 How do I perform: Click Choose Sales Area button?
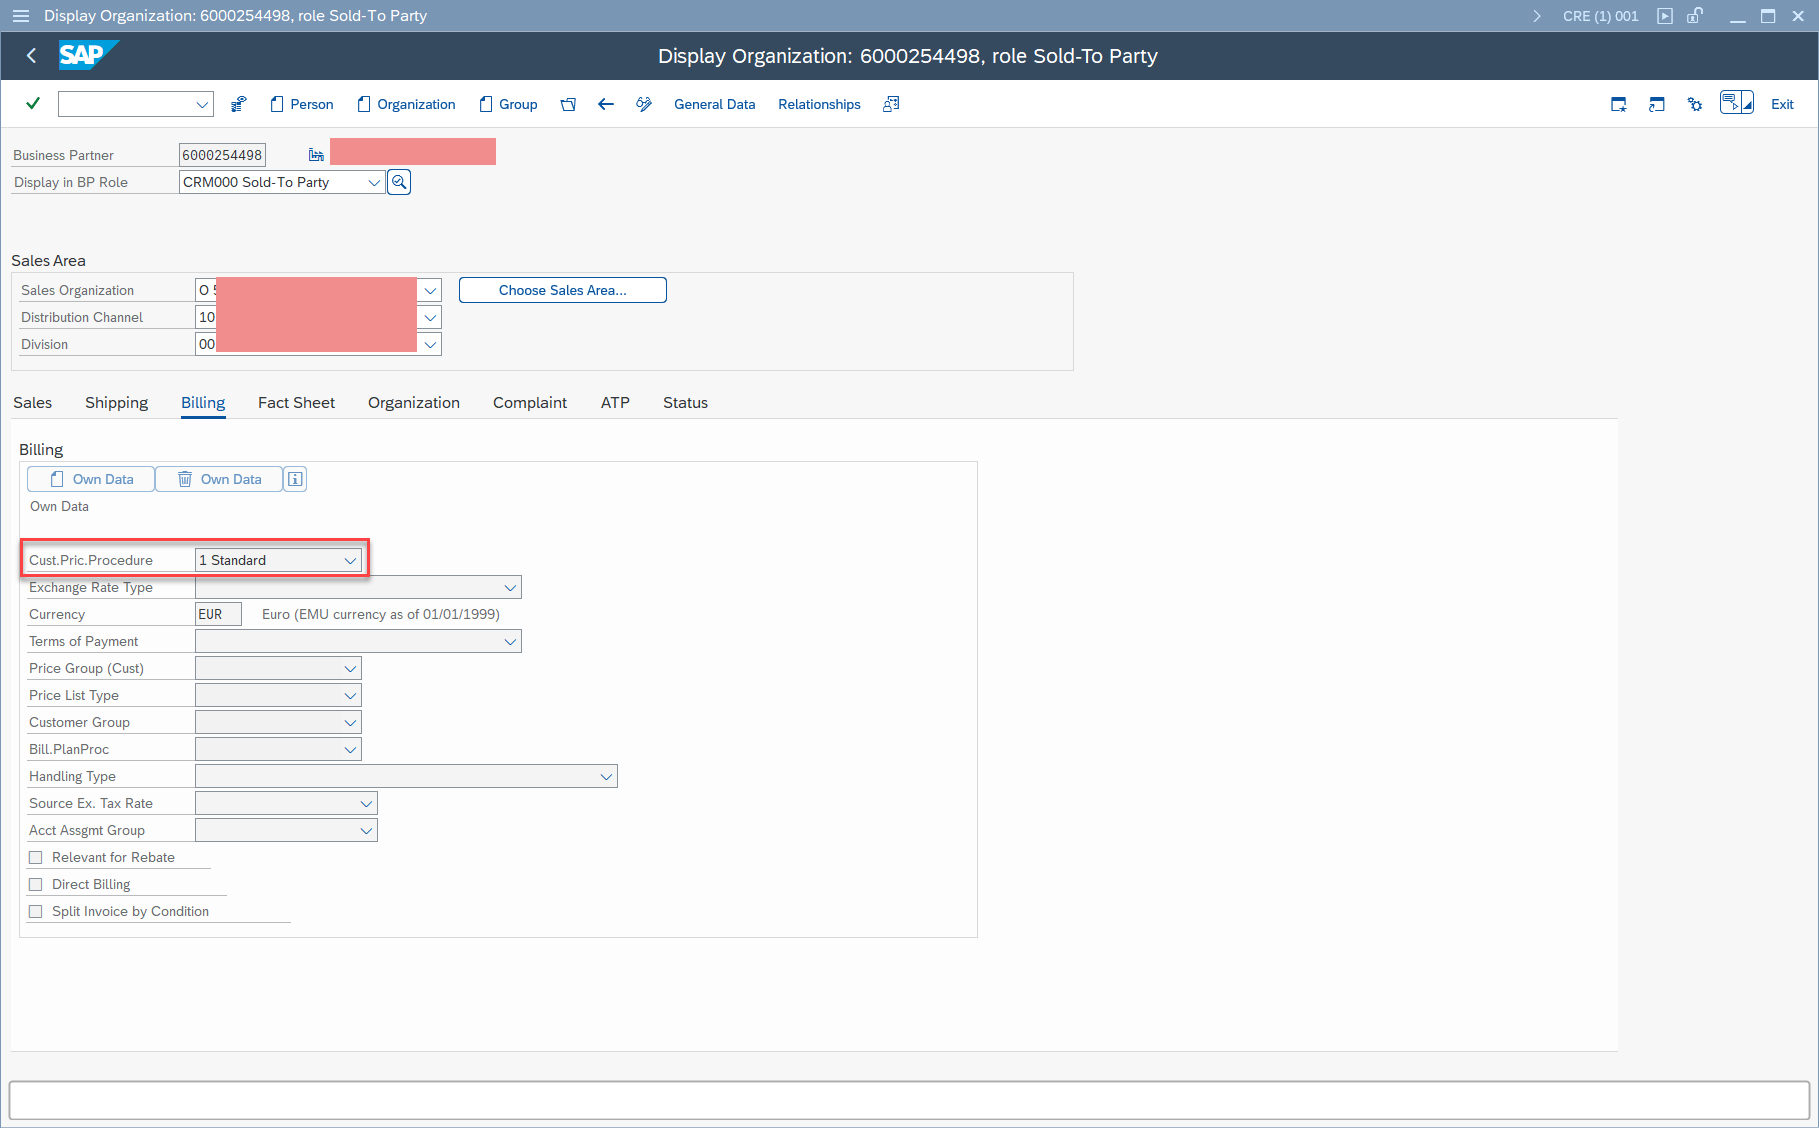point(563,290)
